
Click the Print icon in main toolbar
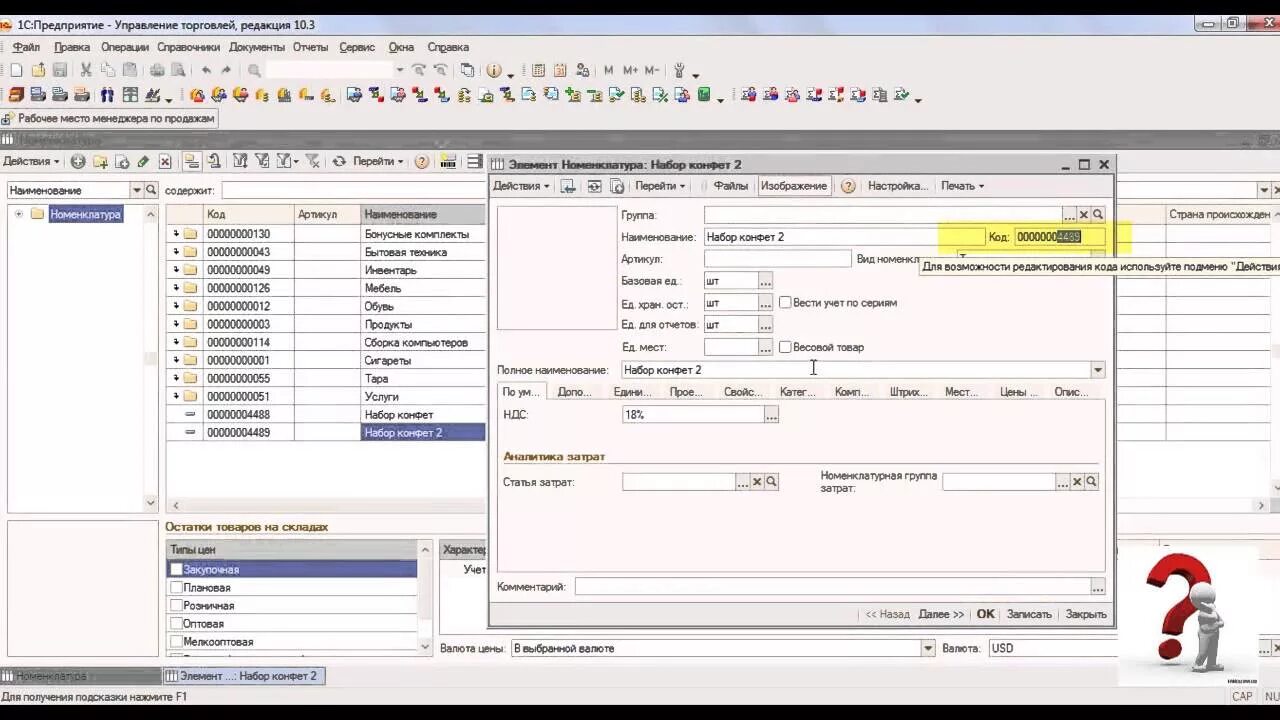pos(157,70)
